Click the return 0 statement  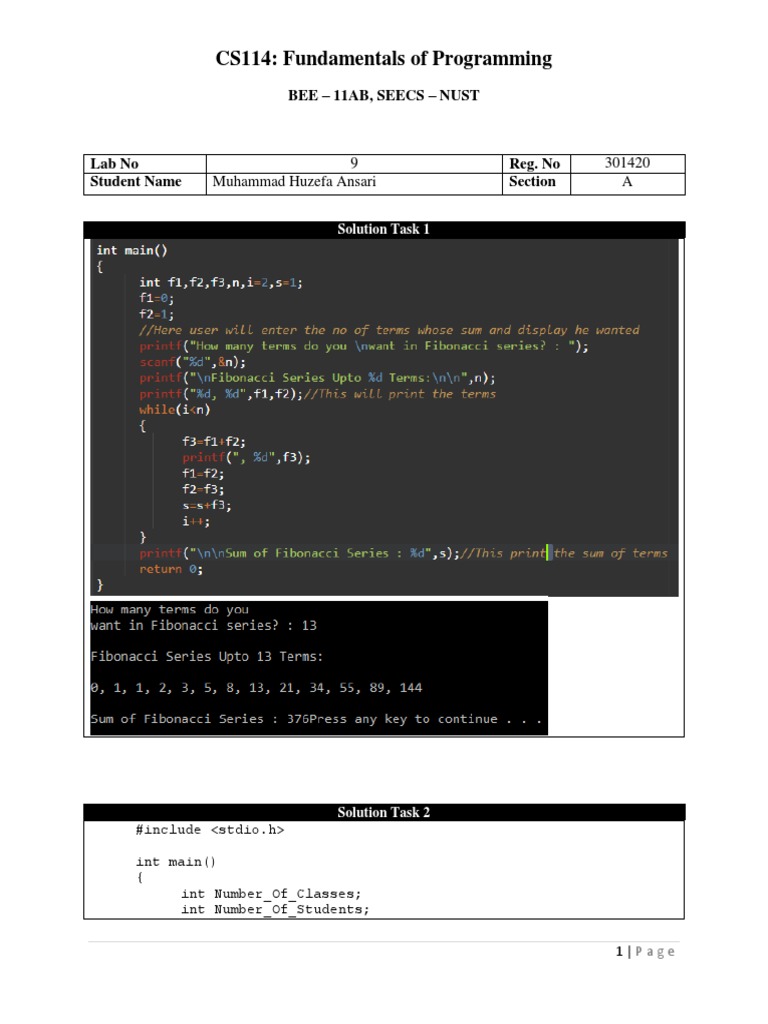click(170, 569)
